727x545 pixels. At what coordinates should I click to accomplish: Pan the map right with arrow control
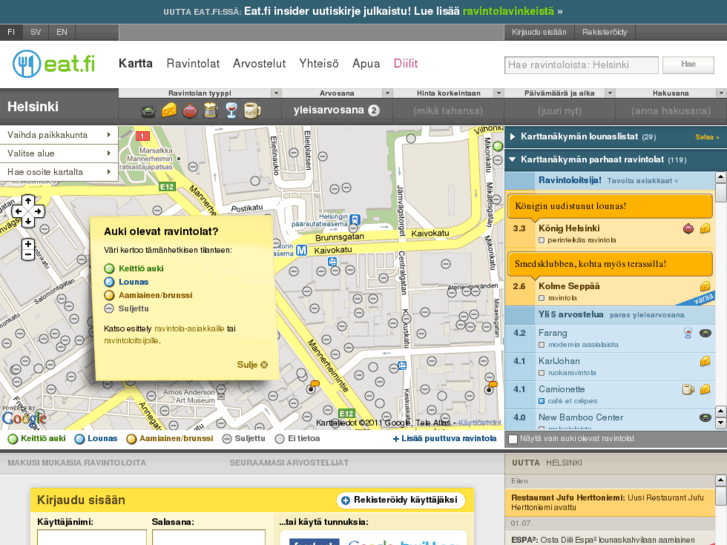click(38, 211)
